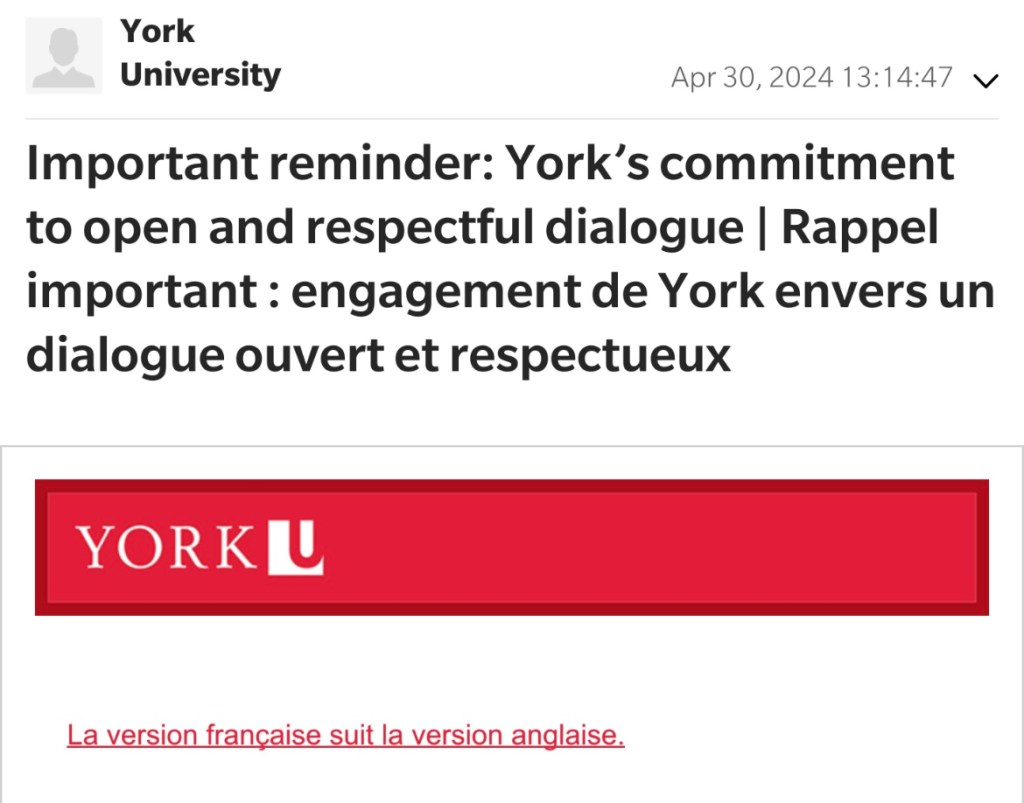1024x803 pixels.
Task: Select the Apr 30, 2024 date text
Action: 752,78
